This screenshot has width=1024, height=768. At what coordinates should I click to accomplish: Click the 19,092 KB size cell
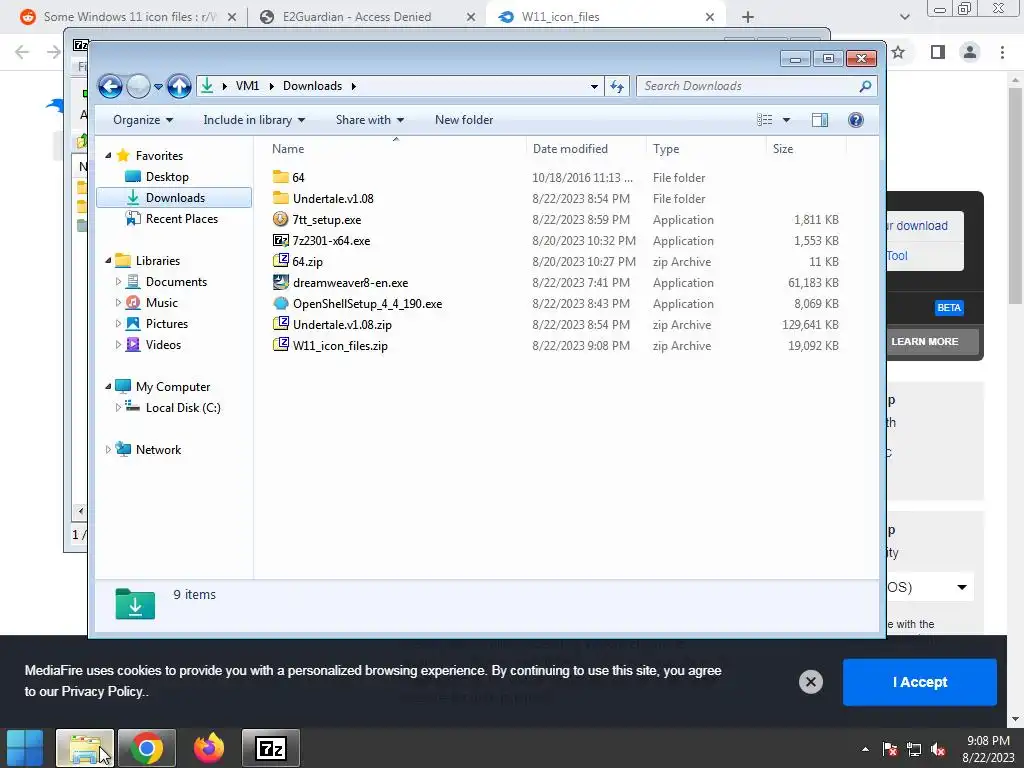tap(813, 346)
